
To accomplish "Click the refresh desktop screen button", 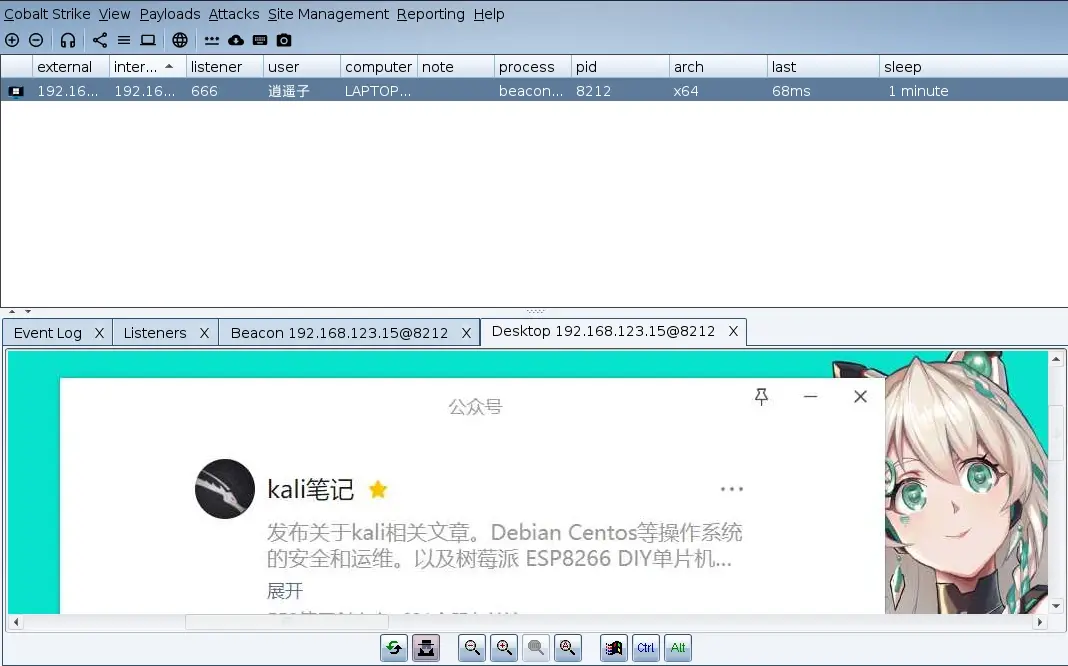I will coord(394,648).
